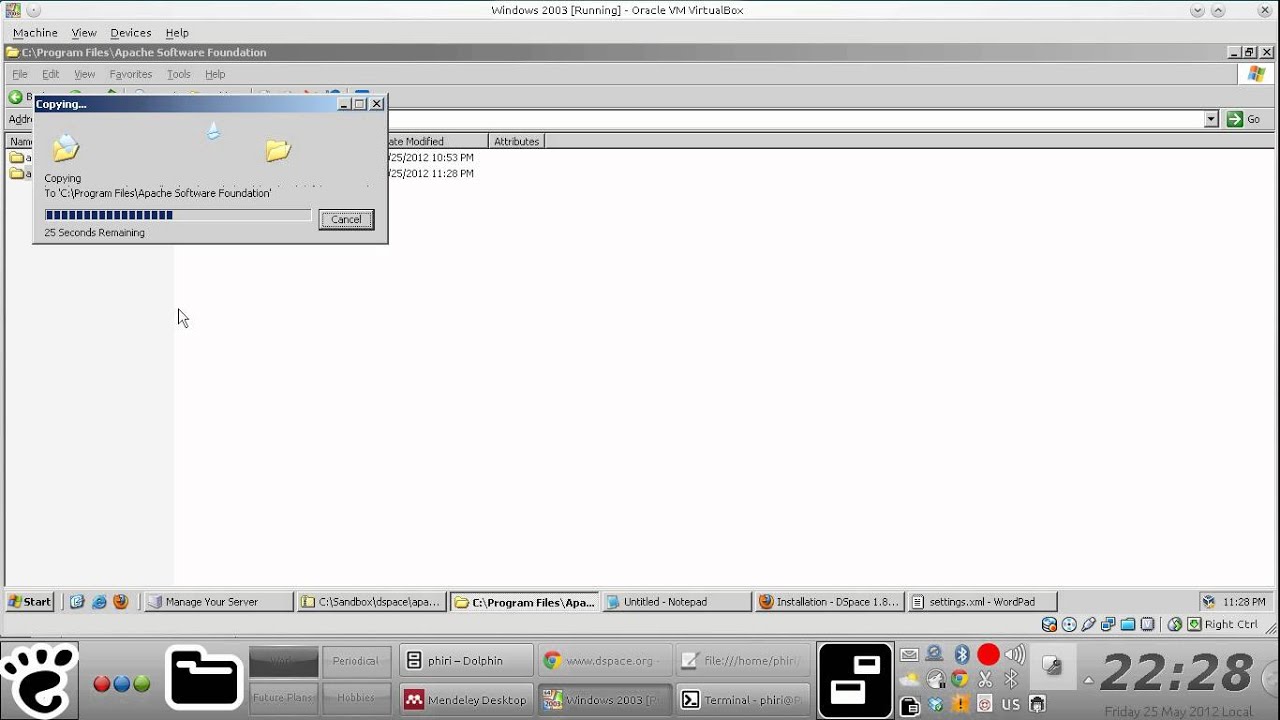Click VirtualBox USB devices indicator icon
Viewport: 1280px width, 720px height.
[x=1089, y=625]
